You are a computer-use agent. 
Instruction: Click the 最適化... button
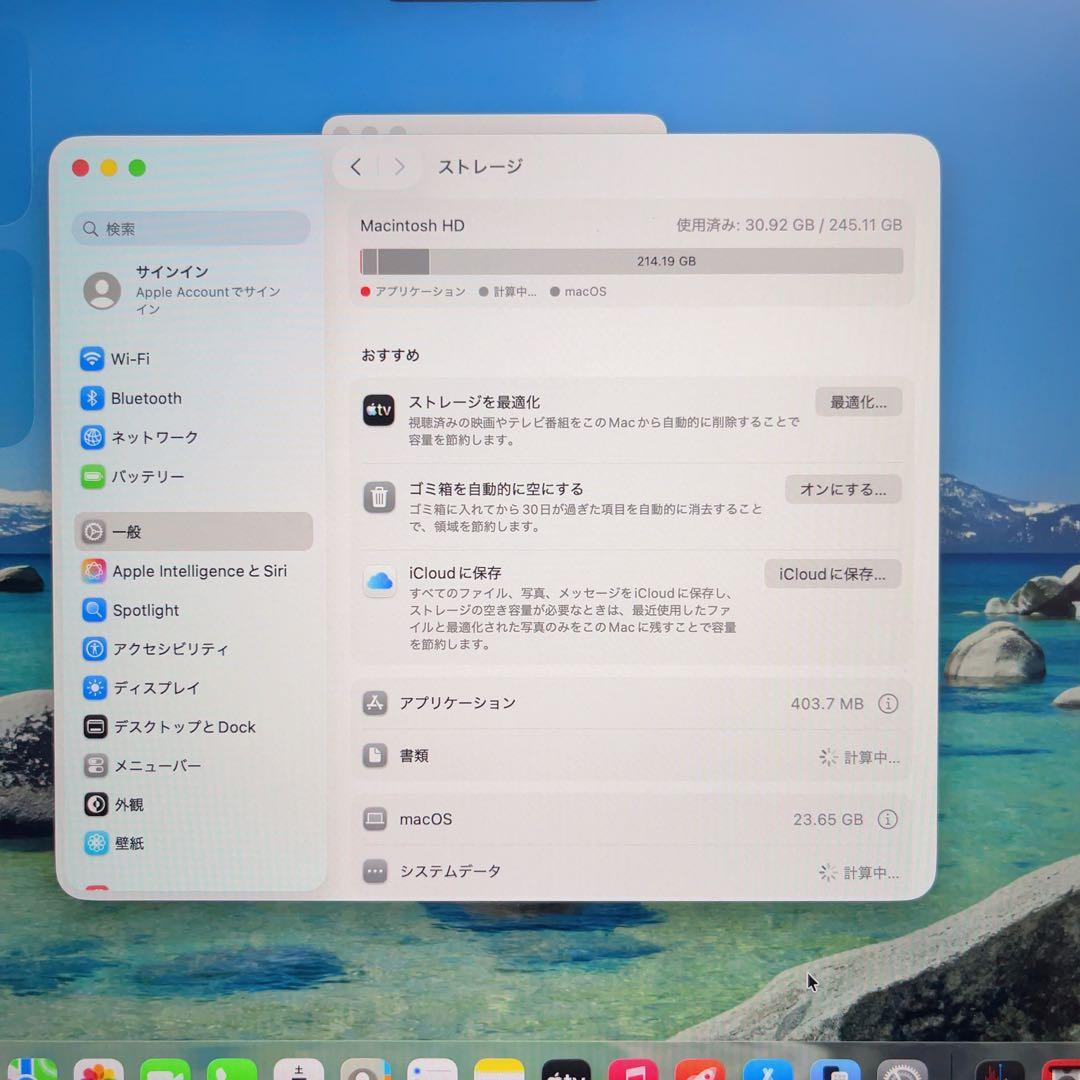click(x=858, y=402)
